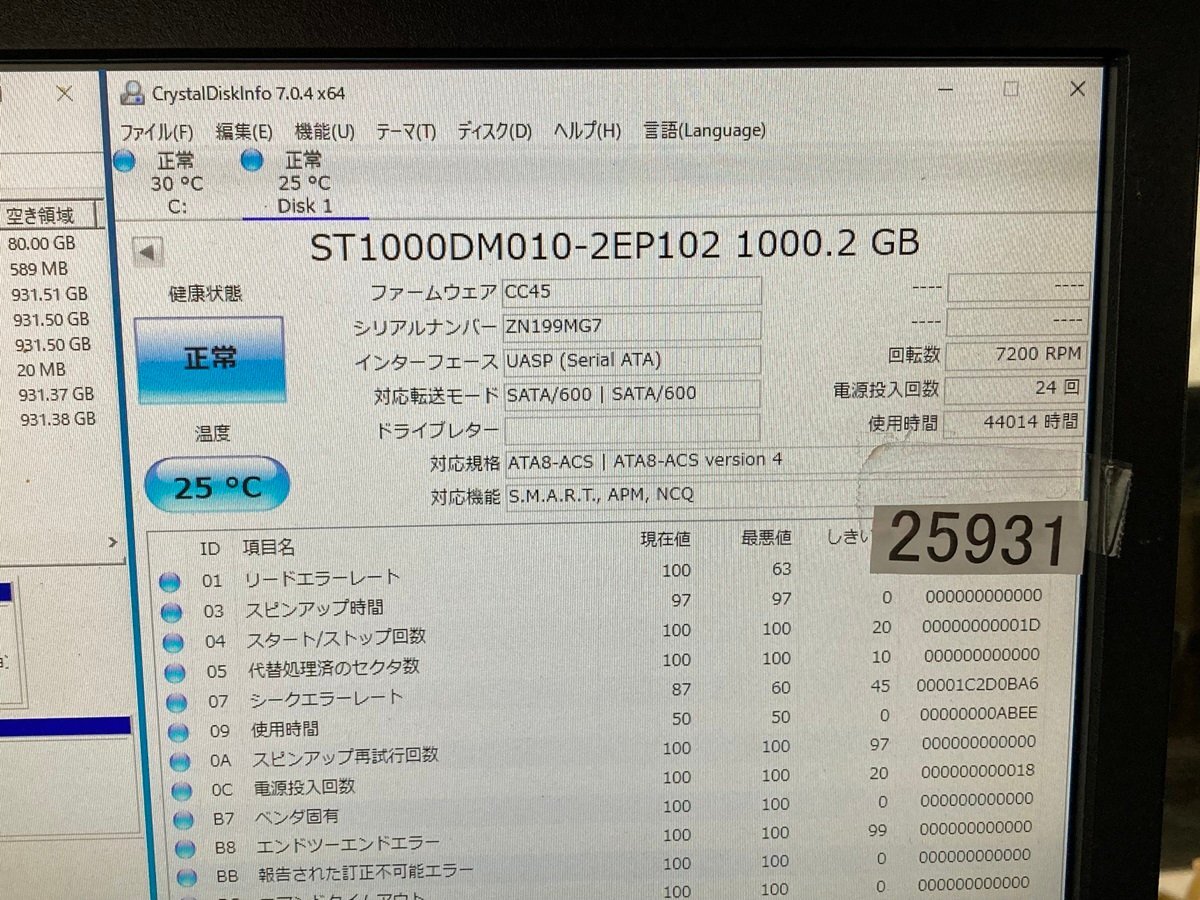Click the 25 °C temperature button
Viewport: 1200px width, 900px height.
(x=217, y=486)
